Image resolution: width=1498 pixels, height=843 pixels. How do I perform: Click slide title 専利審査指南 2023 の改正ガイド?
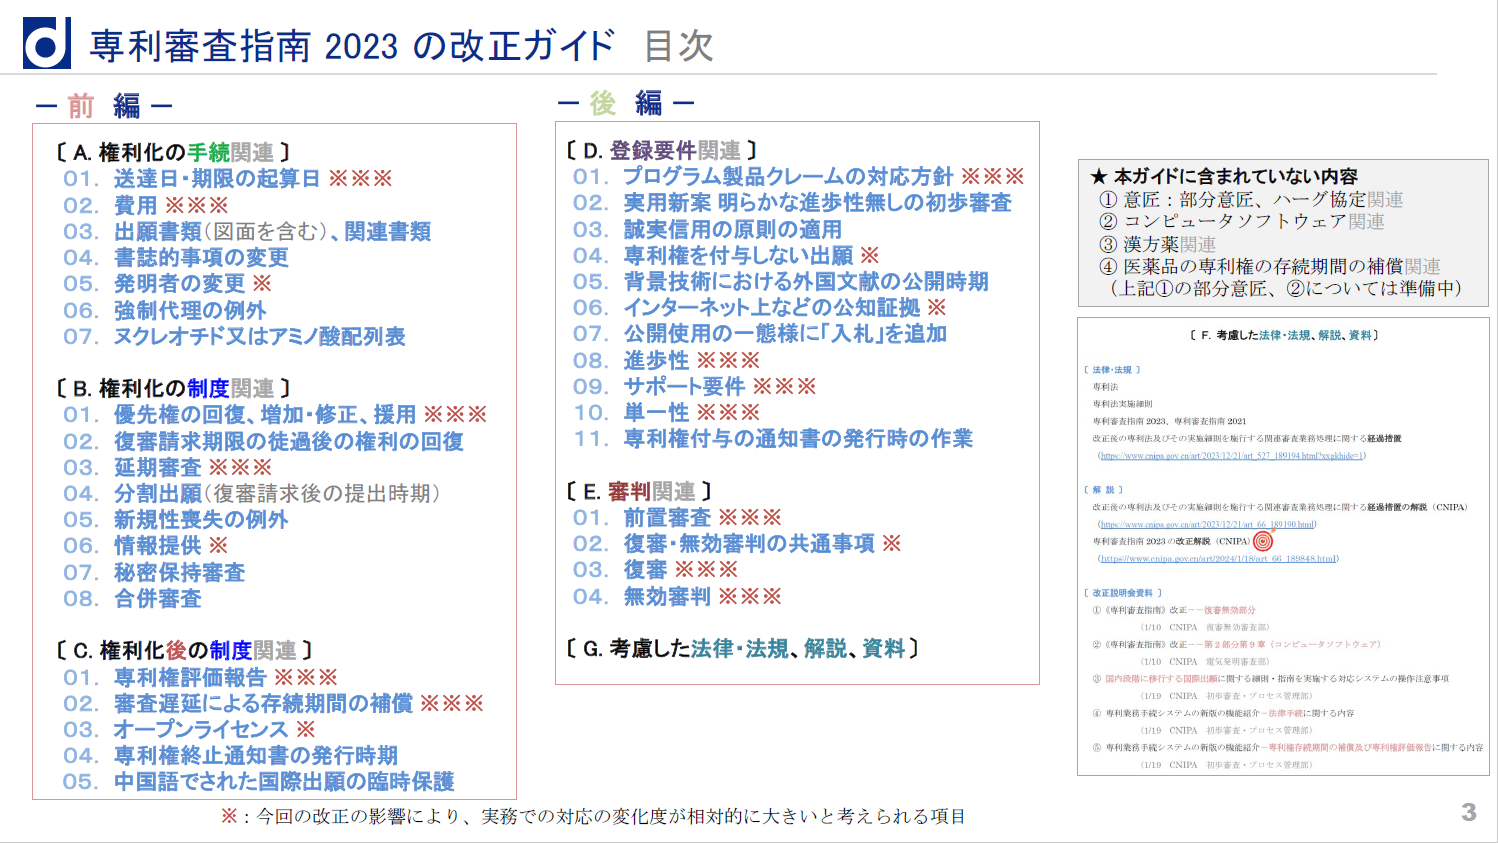click(x=352, y=46)
